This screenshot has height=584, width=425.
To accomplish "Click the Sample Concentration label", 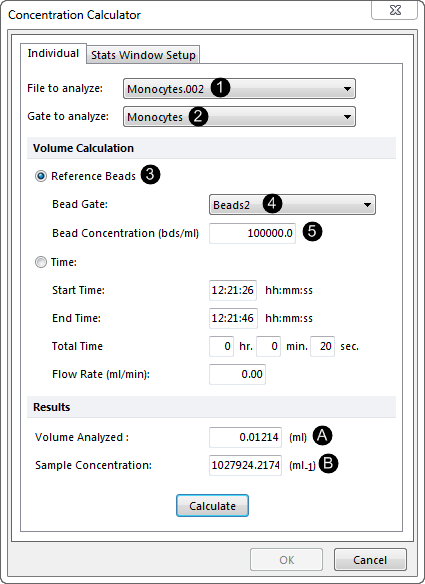I will pyautogui.click(x=93, y=465).
